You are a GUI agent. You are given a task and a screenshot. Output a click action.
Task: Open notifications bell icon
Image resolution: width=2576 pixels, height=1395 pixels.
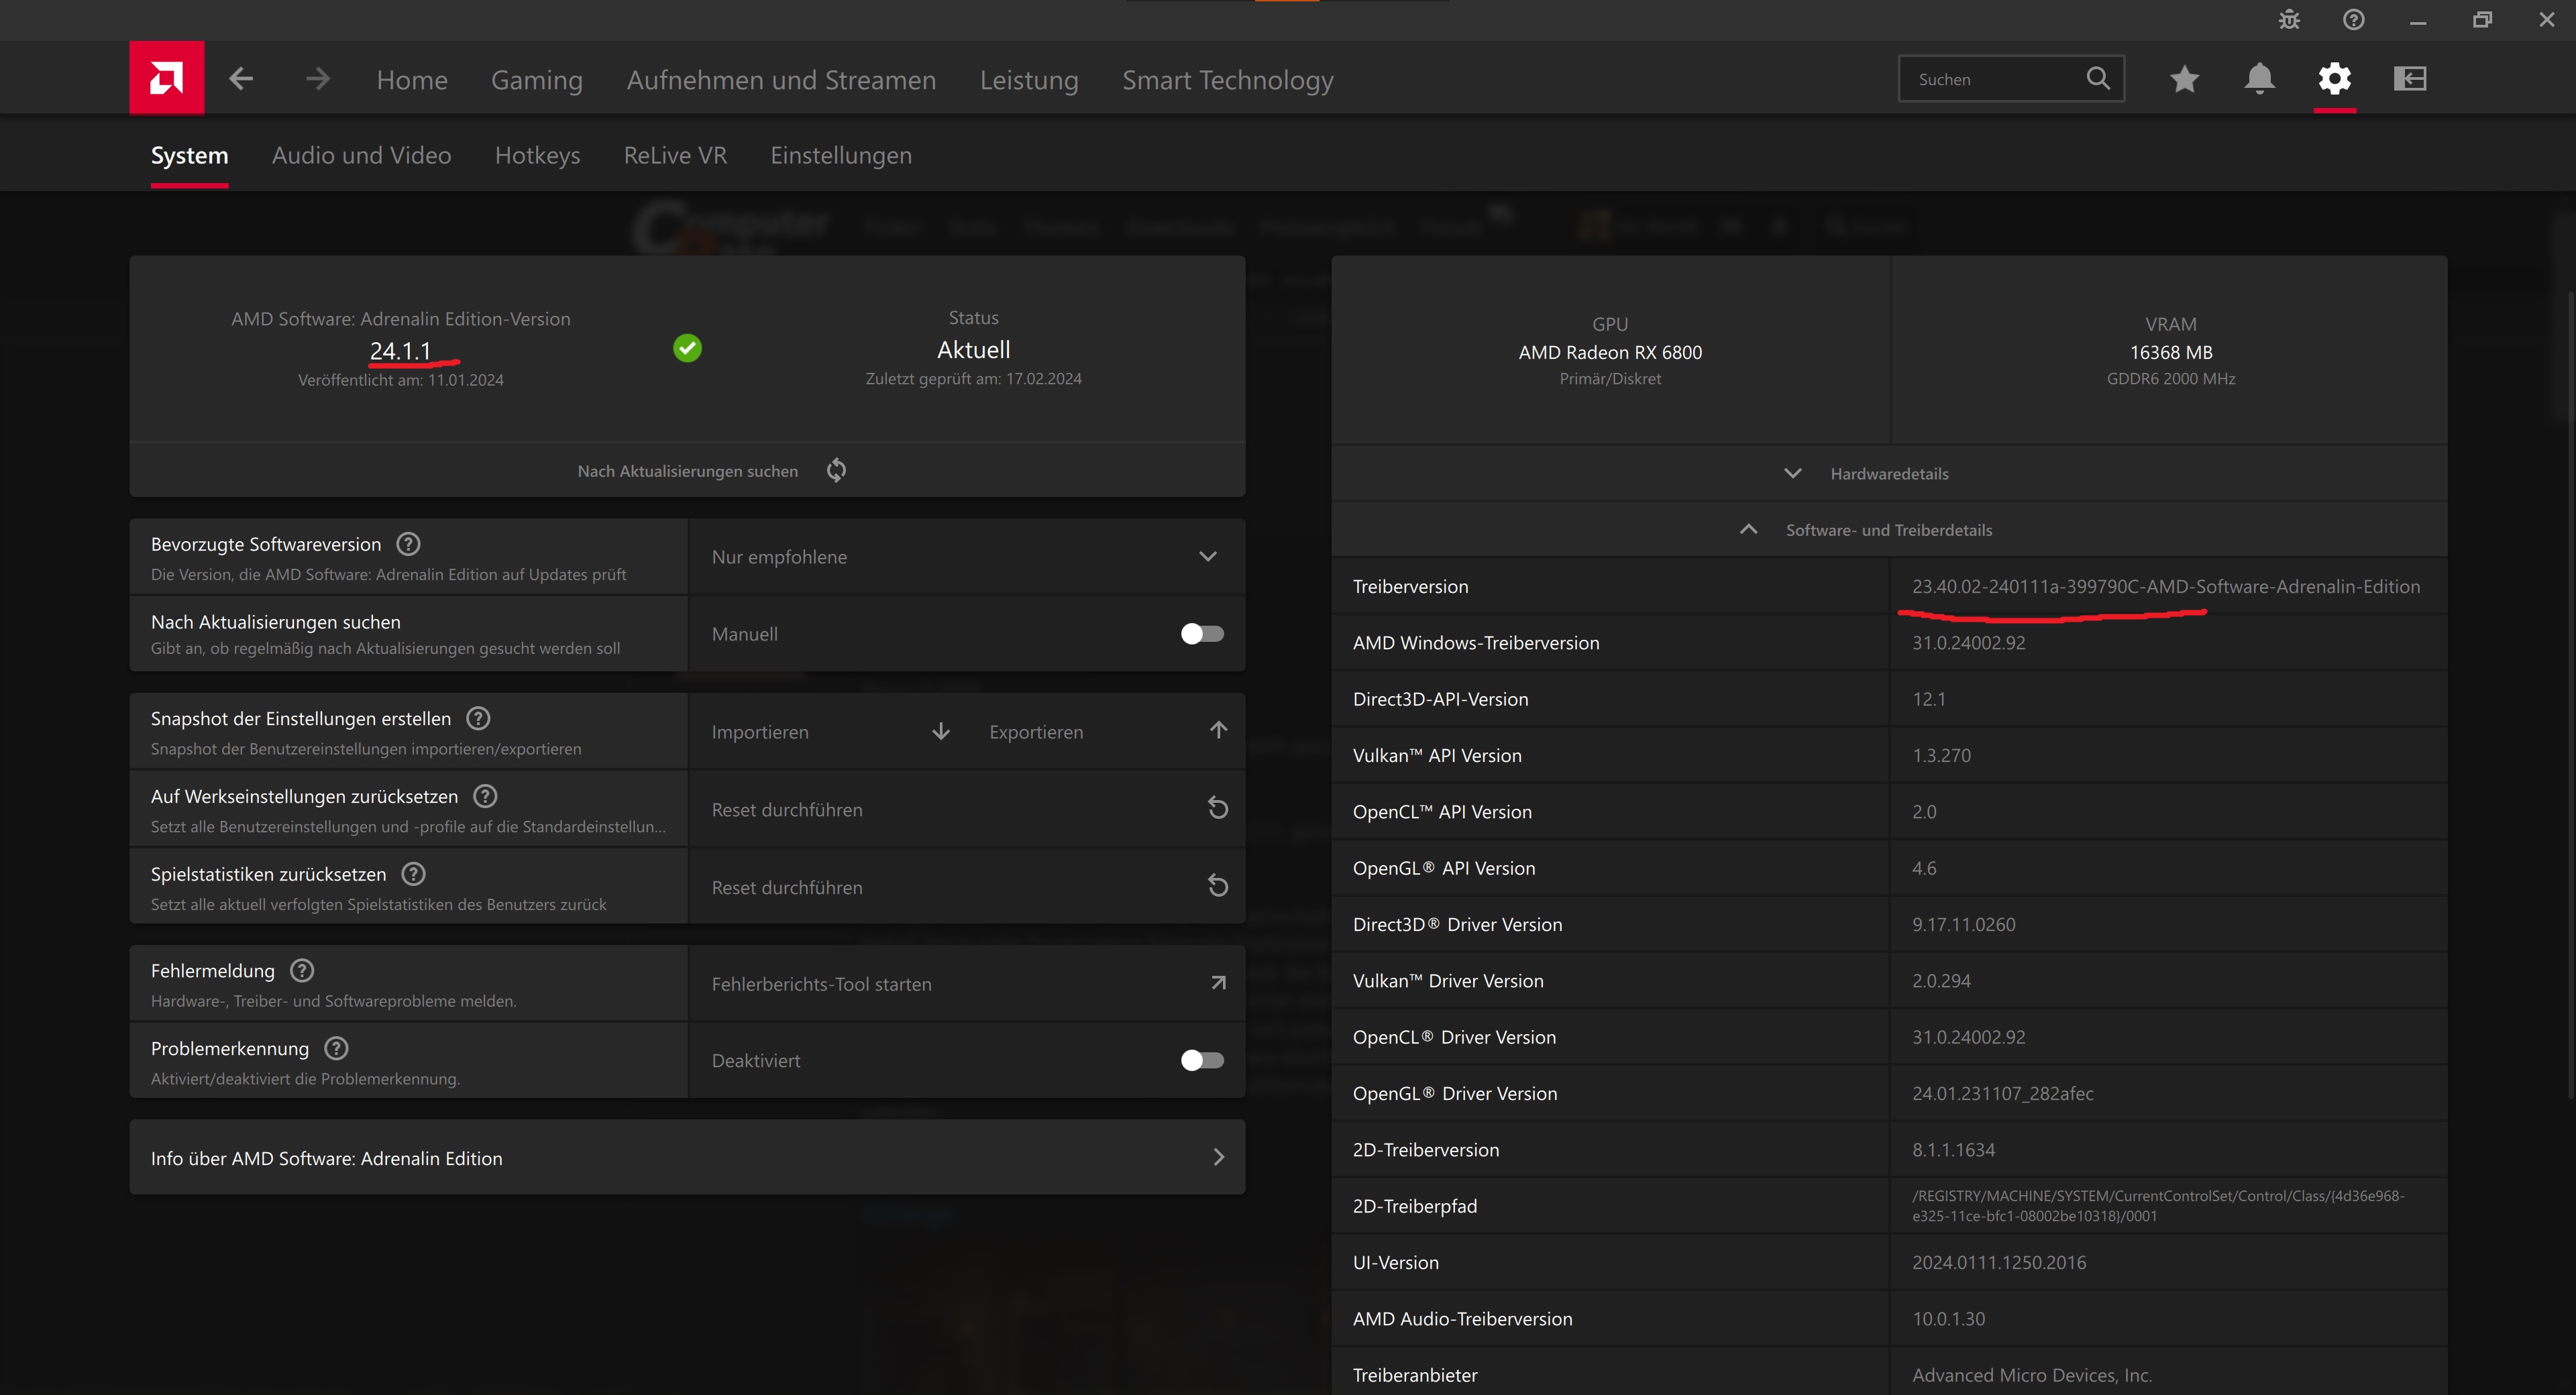(2259, 78)
